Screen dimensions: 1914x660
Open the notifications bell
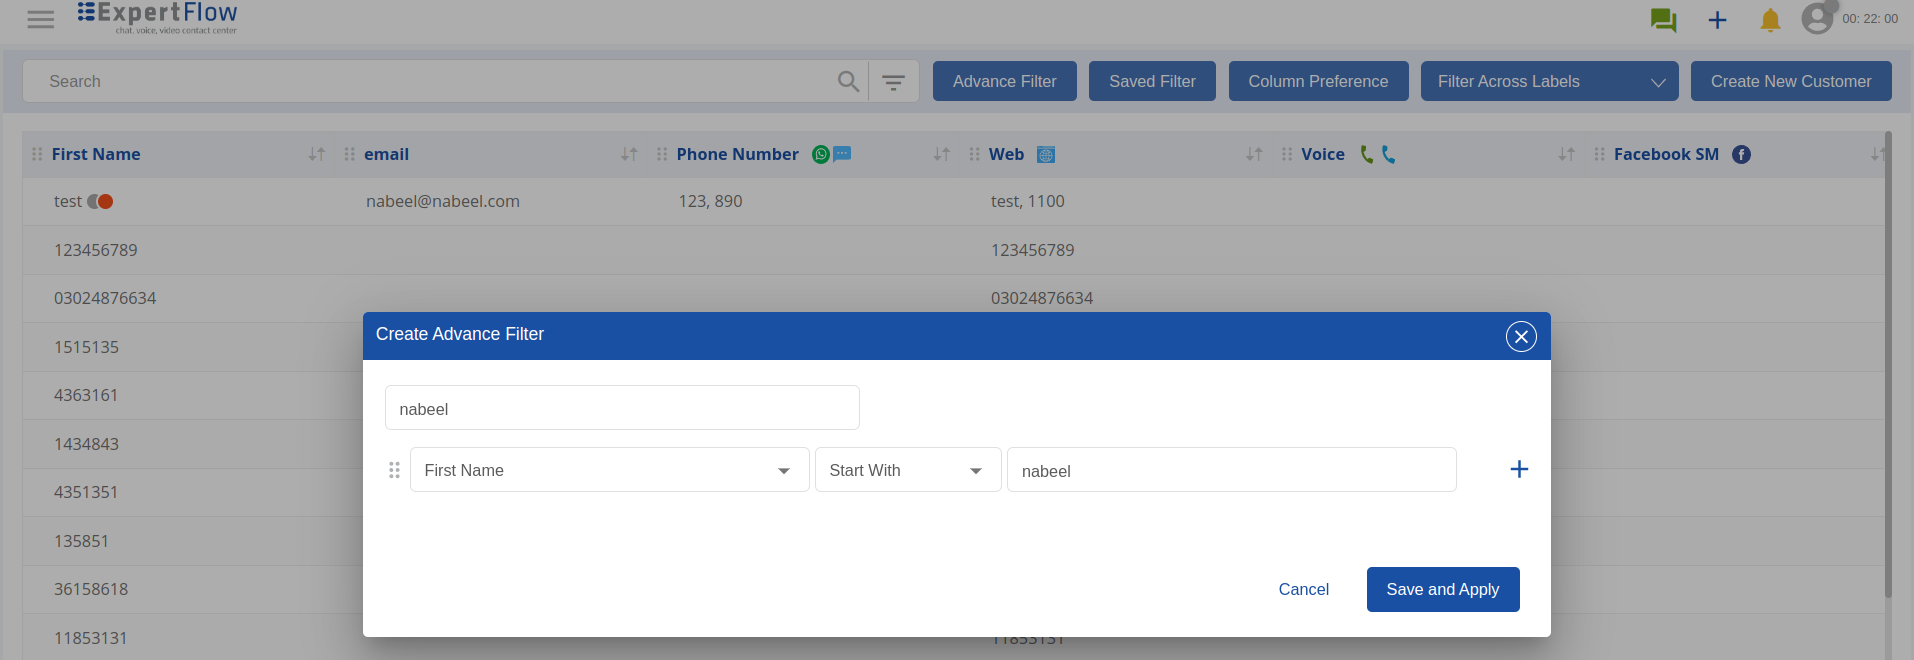(1770, 20)
